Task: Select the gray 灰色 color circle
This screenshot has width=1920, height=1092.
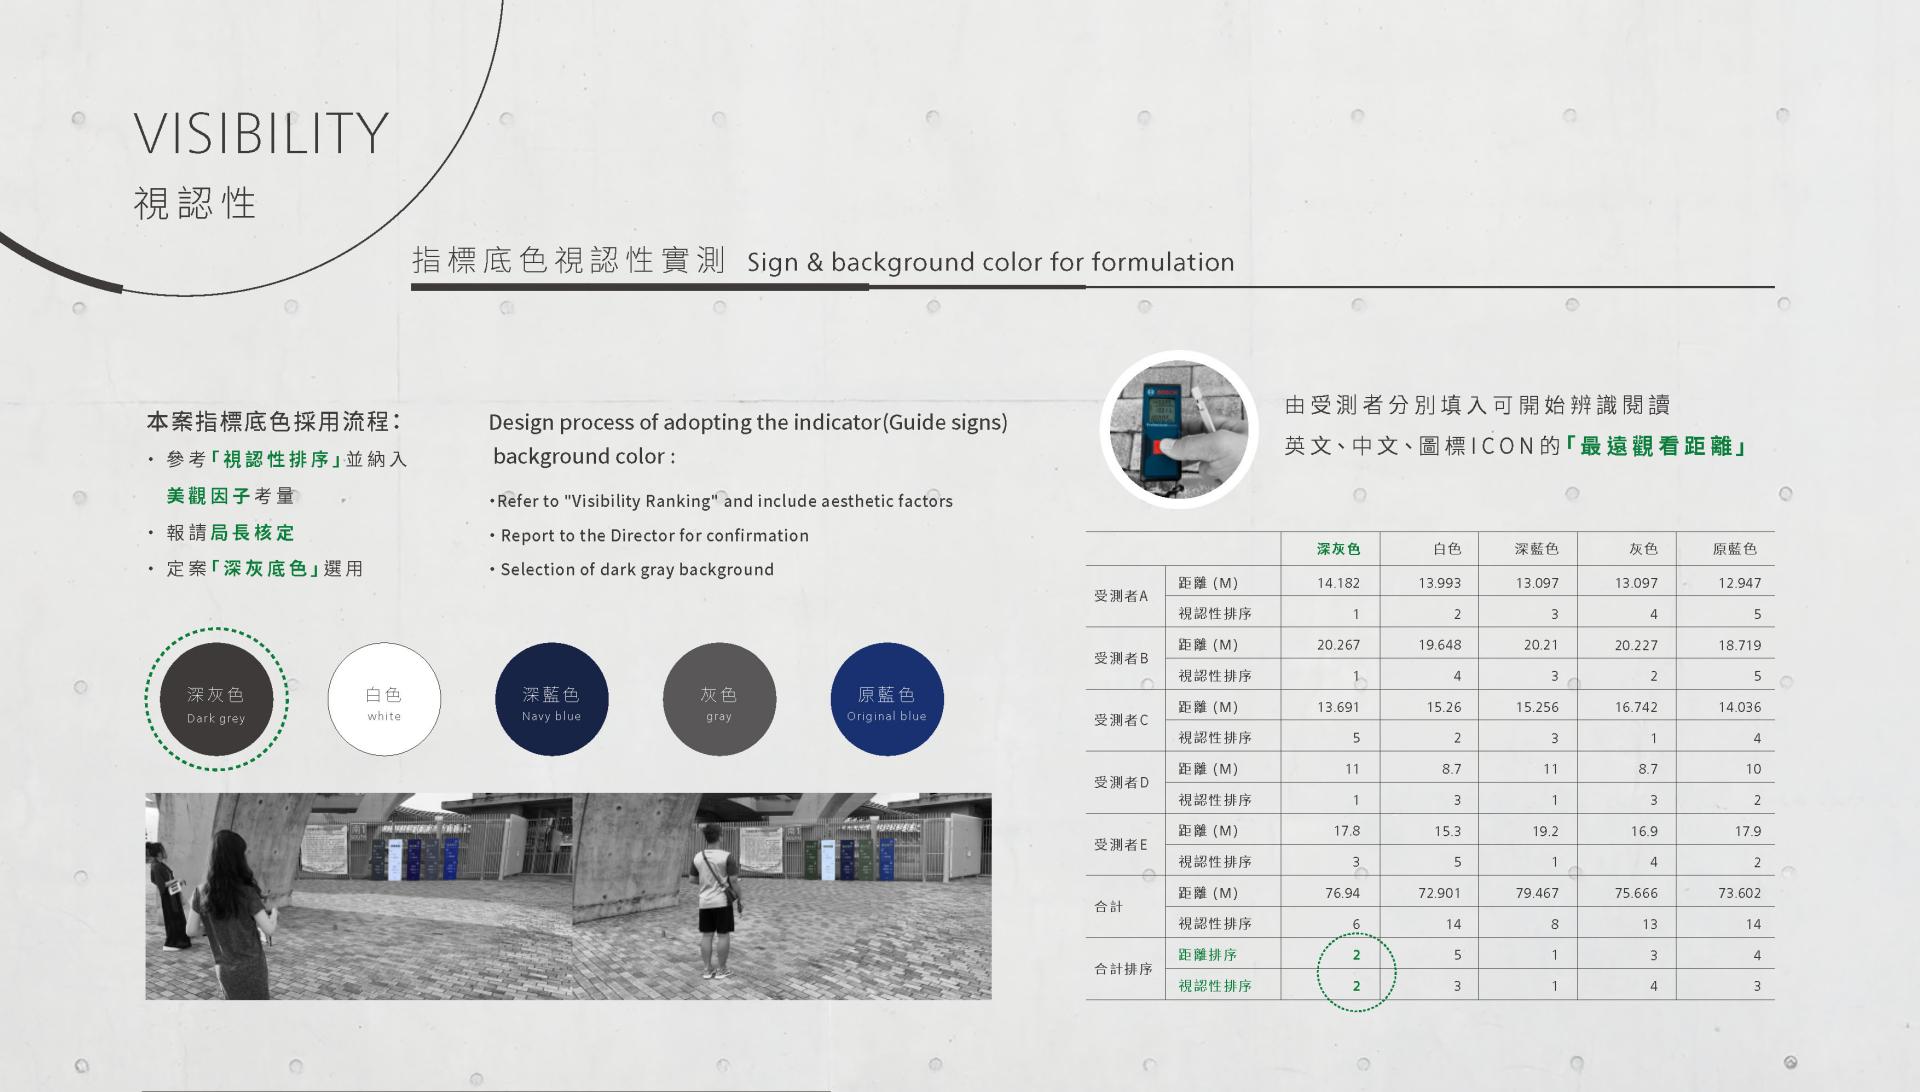Action: click(x=719, y=699)
